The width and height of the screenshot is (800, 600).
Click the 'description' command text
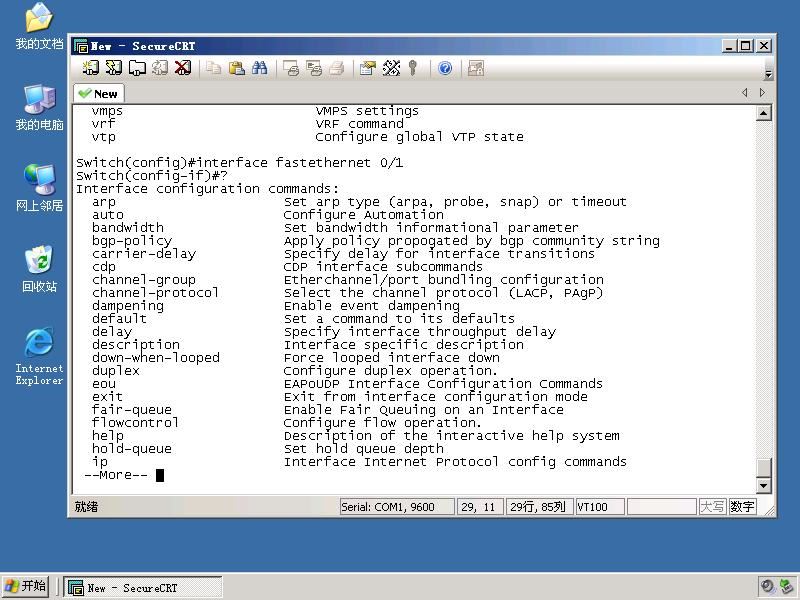(x=136, y=344)
